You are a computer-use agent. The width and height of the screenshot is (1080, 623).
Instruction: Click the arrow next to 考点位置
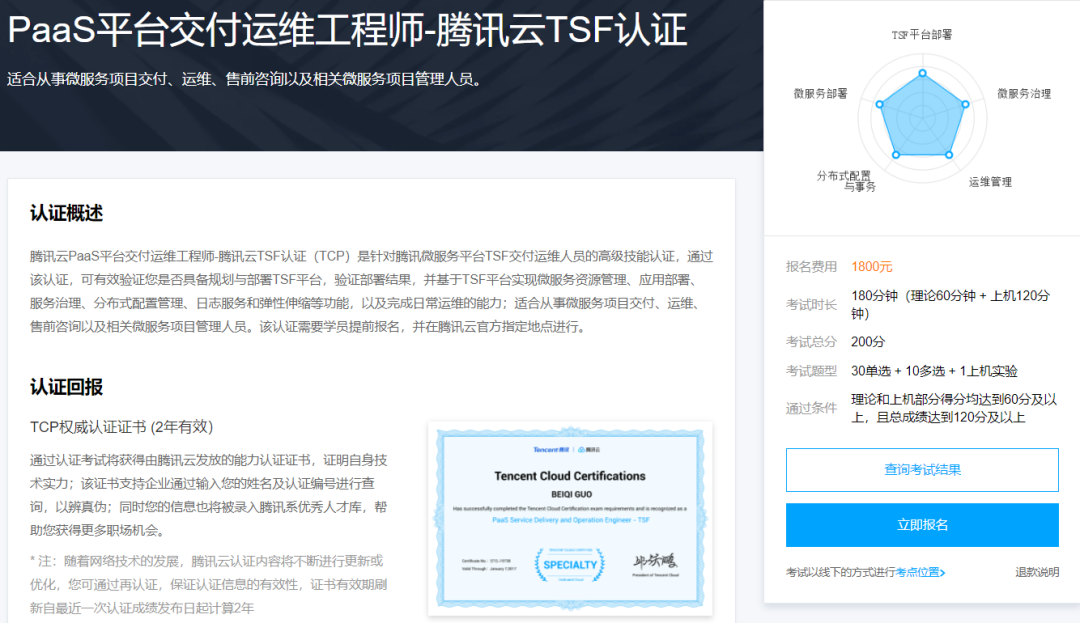pos(942,573)
